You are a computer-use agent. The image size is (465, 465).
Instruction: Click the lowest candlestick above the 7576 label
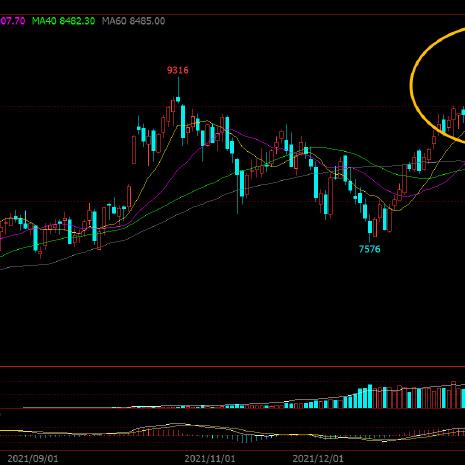[x=370, y=227]
